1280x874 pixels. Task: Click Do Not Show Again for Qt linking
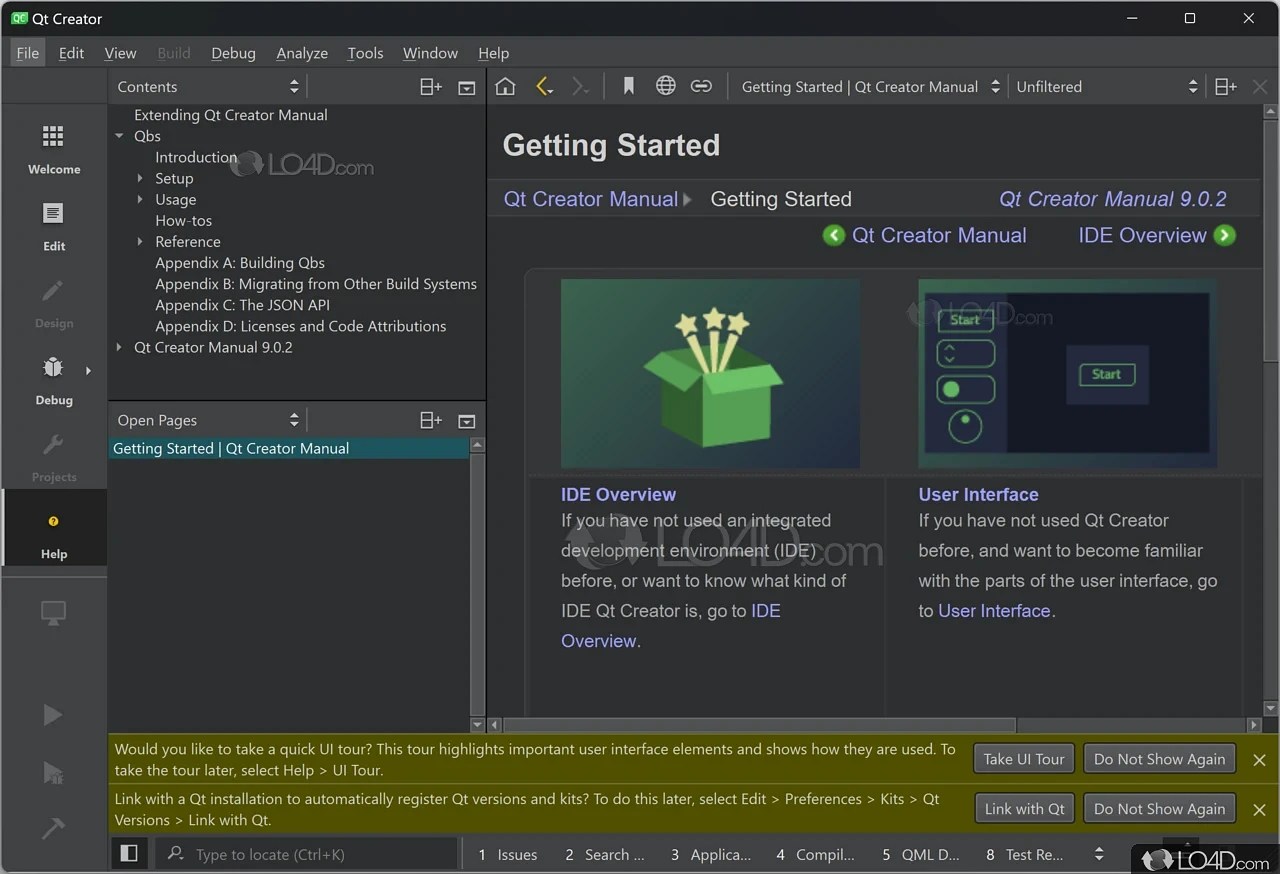pyautogui.click(x=1159, y=809)
